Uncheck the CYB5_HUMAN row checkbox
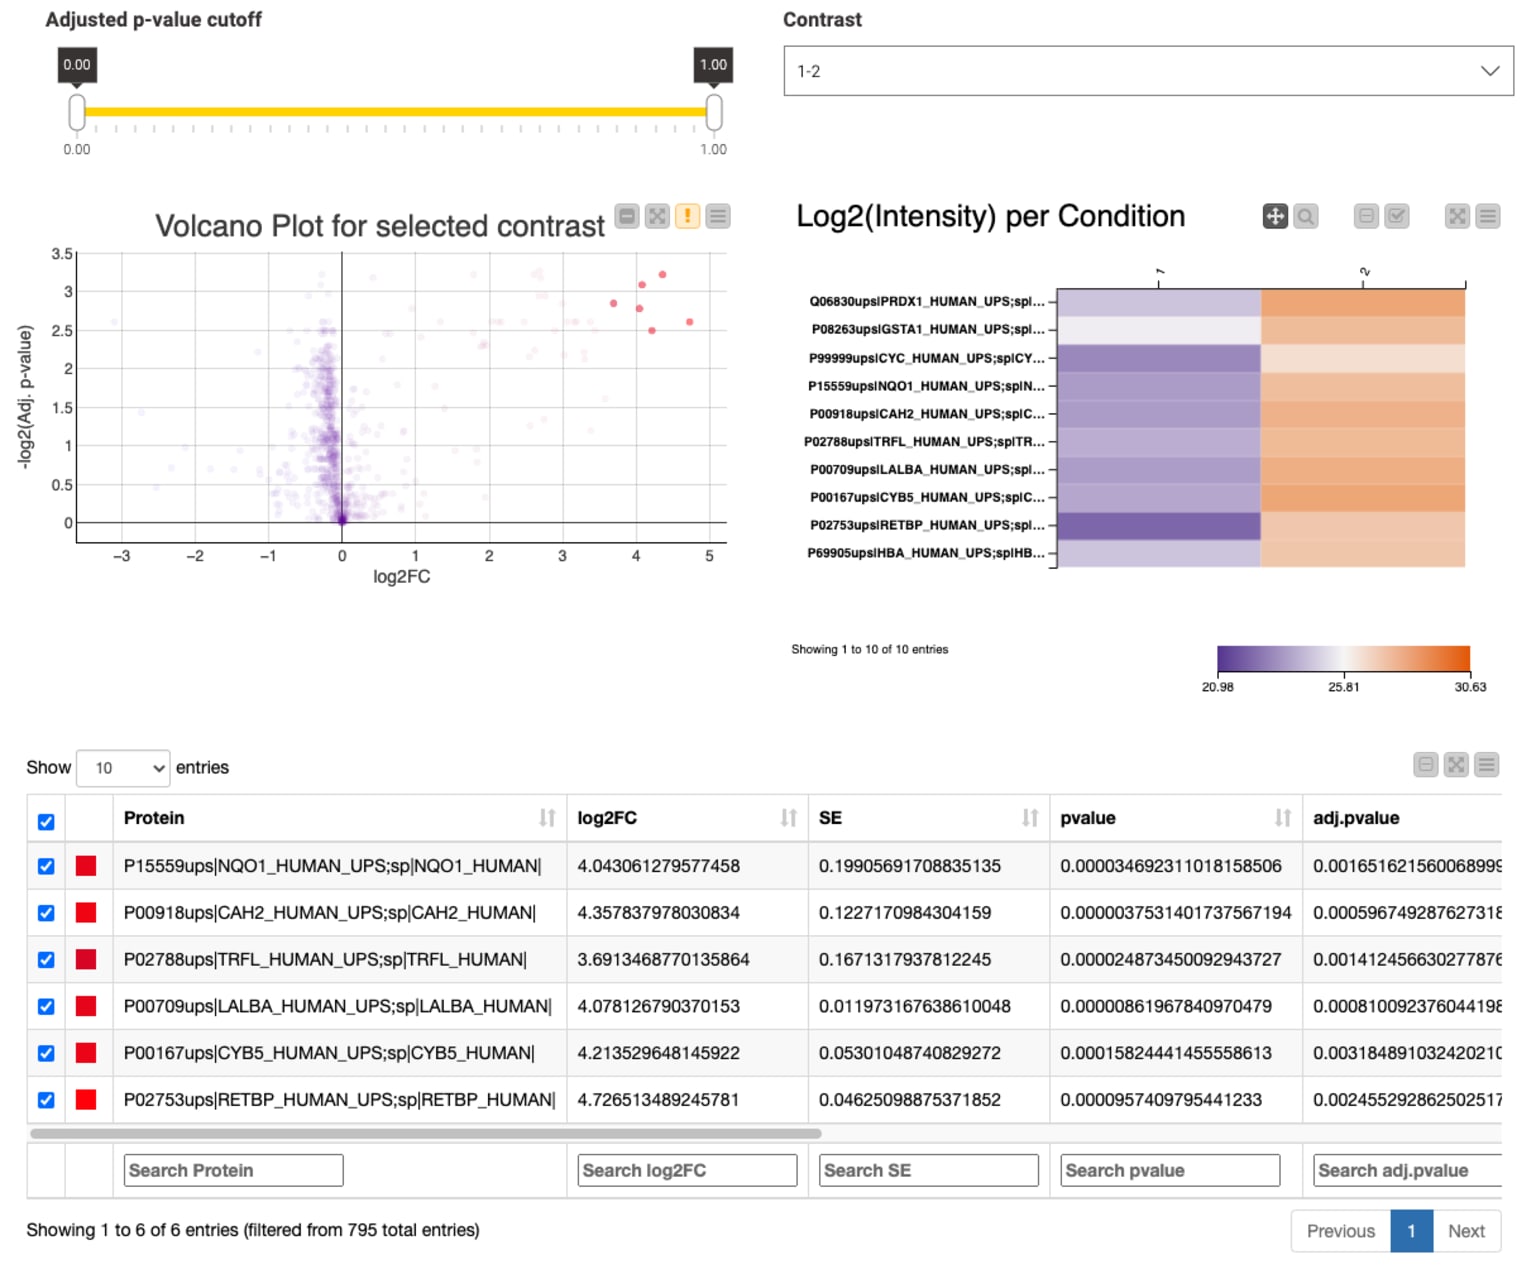This screenshot has height=1274, width=1536. tap(46, 1053)
